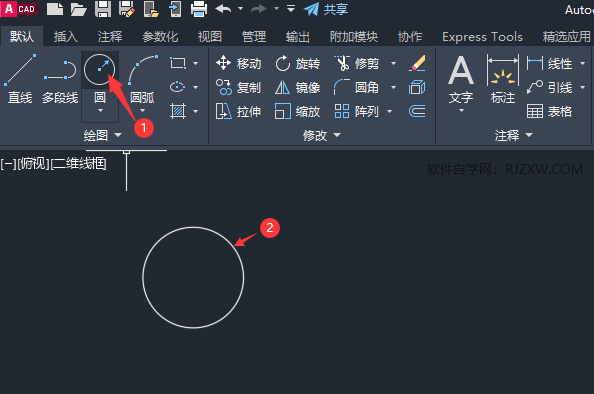
Task: Open the 协作 ribbon tab
Action: [410, 37]
